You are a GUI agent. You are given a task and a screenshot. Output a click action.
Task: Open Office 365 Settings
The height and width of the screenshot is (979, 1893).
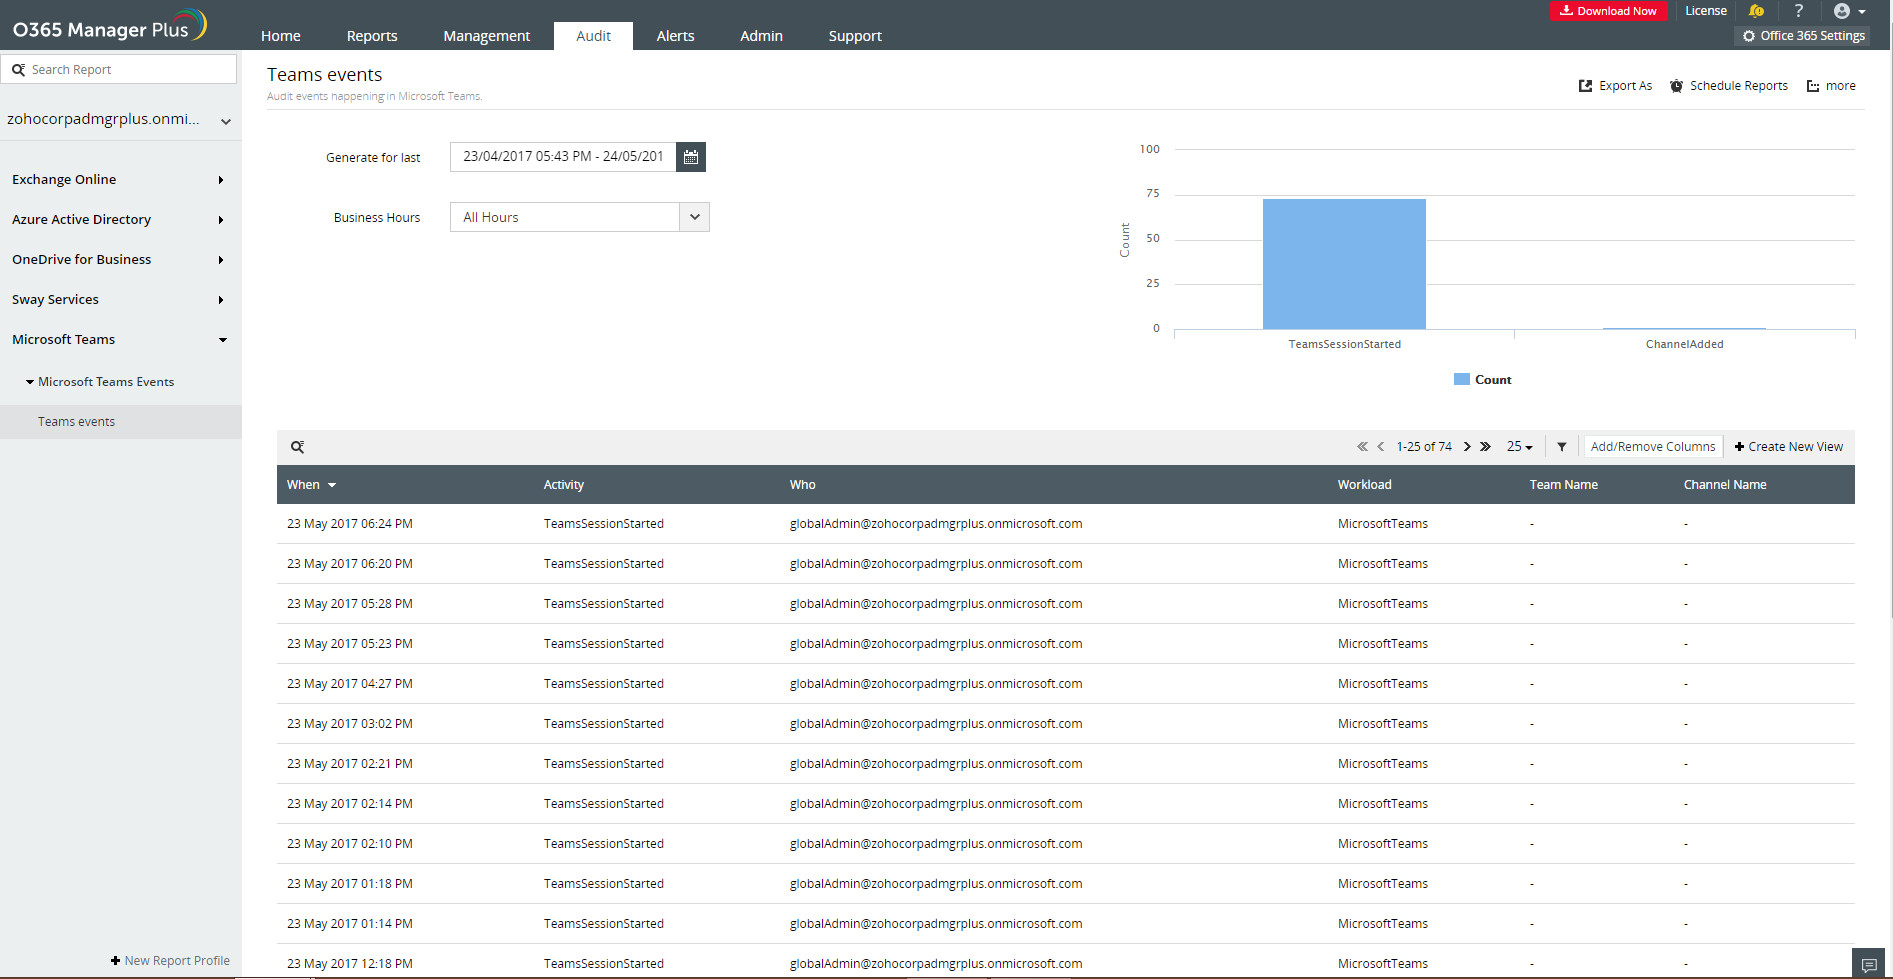[x=1803, y=36]
